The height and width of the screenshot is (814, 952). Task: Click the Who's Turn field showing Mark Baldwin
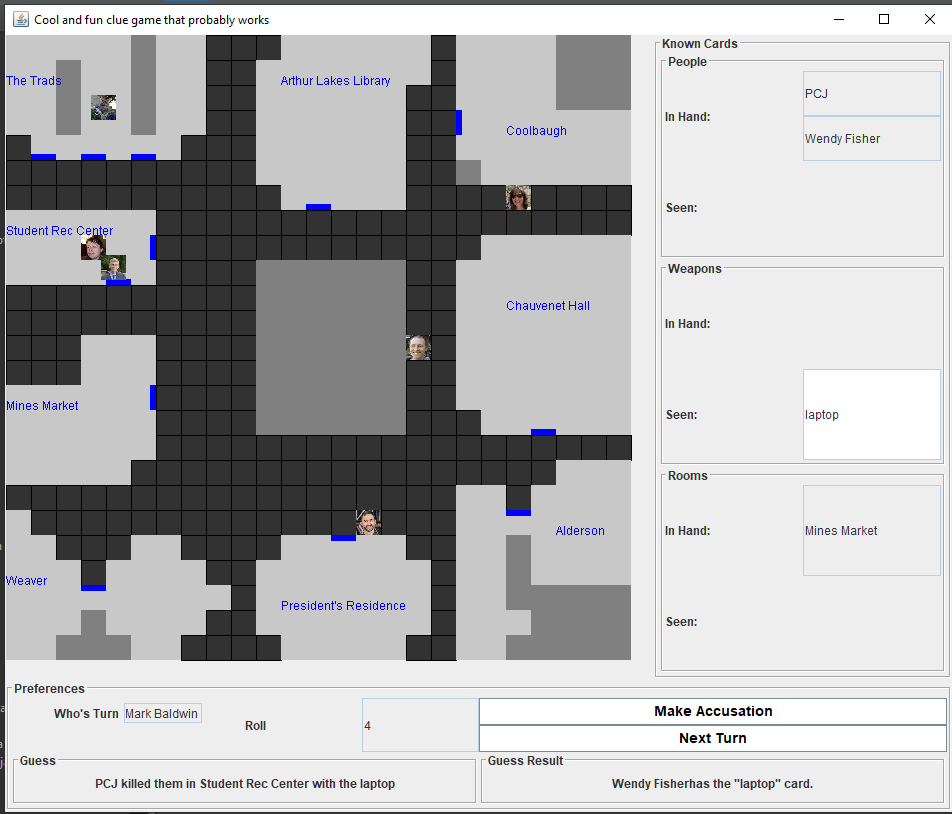(x=162, y=713)
